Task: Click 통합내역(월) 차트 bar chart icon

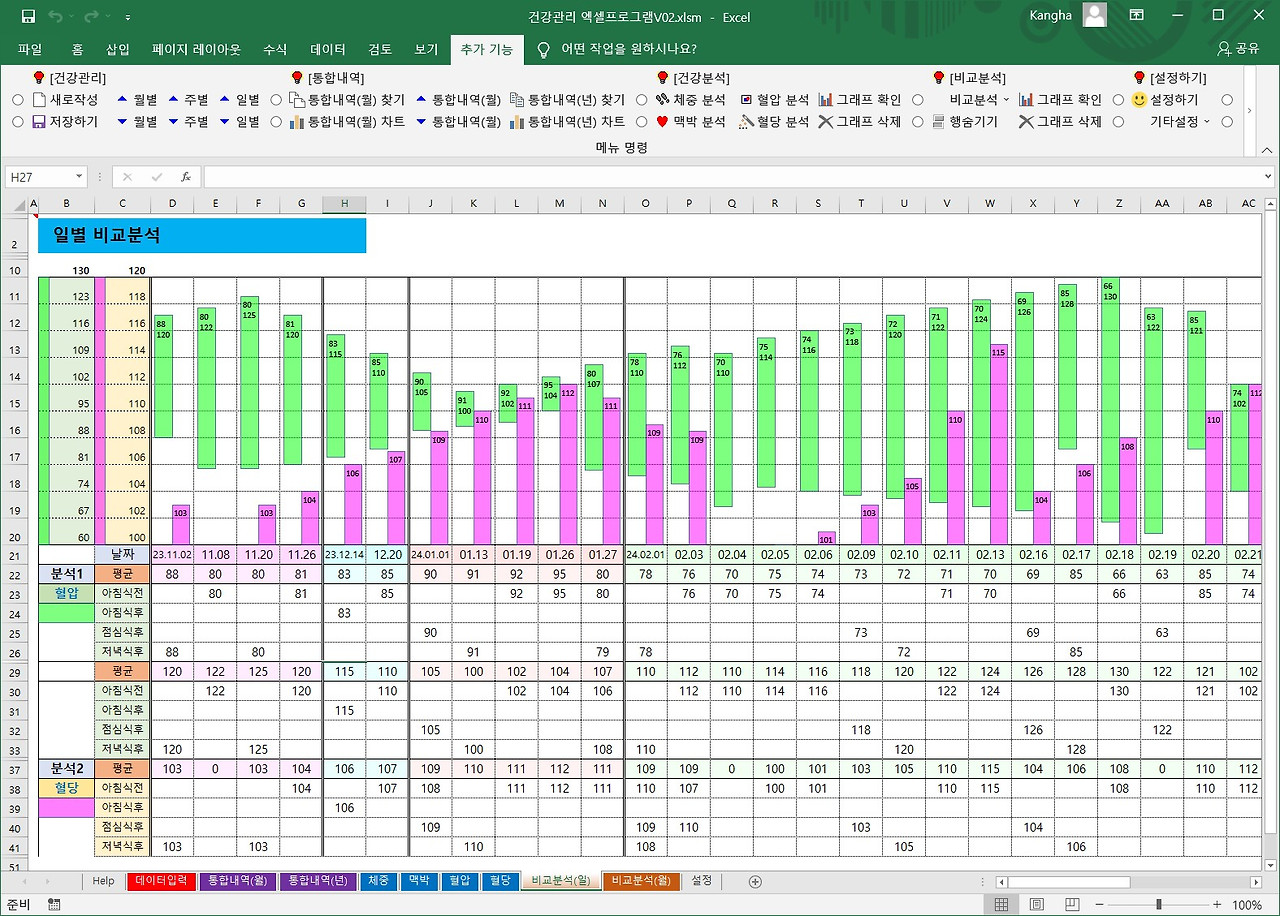Action: (297, 122)
